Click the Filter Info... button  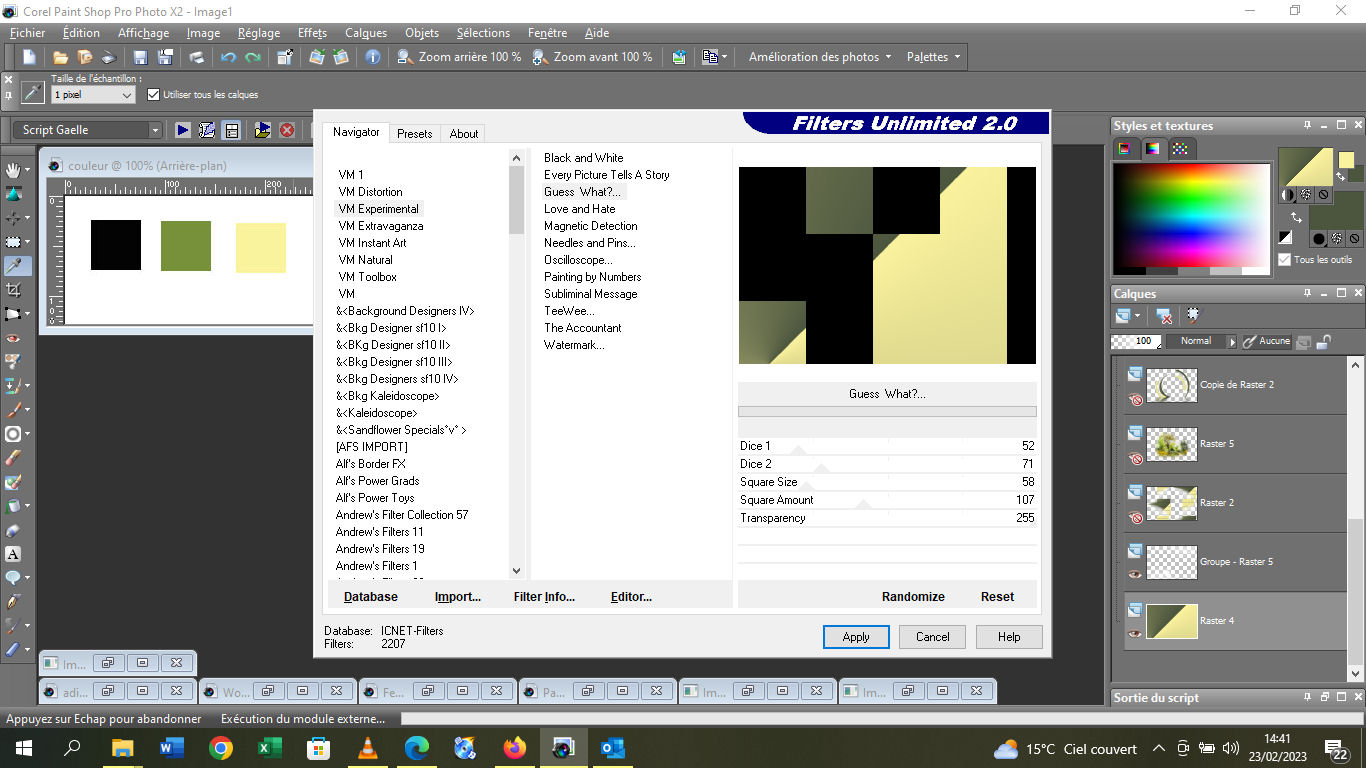pos(544,597)
